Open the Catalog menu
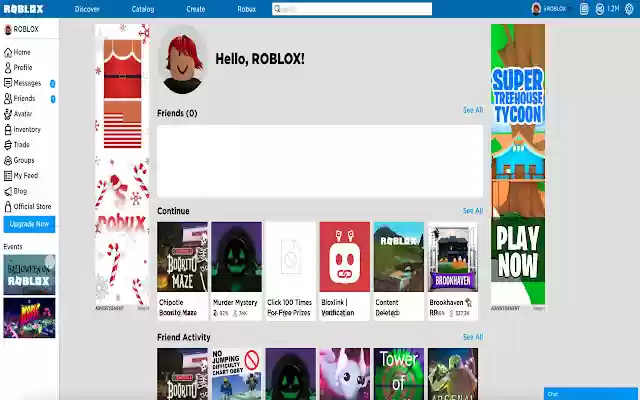This screenshot has width=640, height=400. tap(143, 9)
